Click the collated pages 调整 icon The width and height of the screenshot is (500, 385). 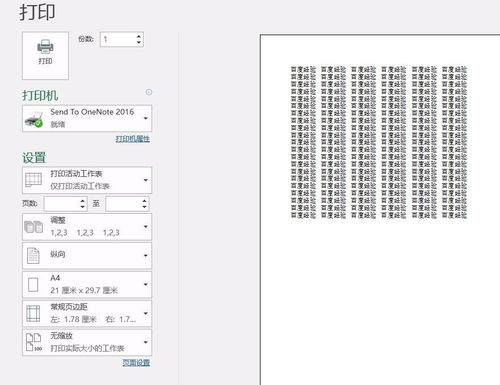pos(33,227)
